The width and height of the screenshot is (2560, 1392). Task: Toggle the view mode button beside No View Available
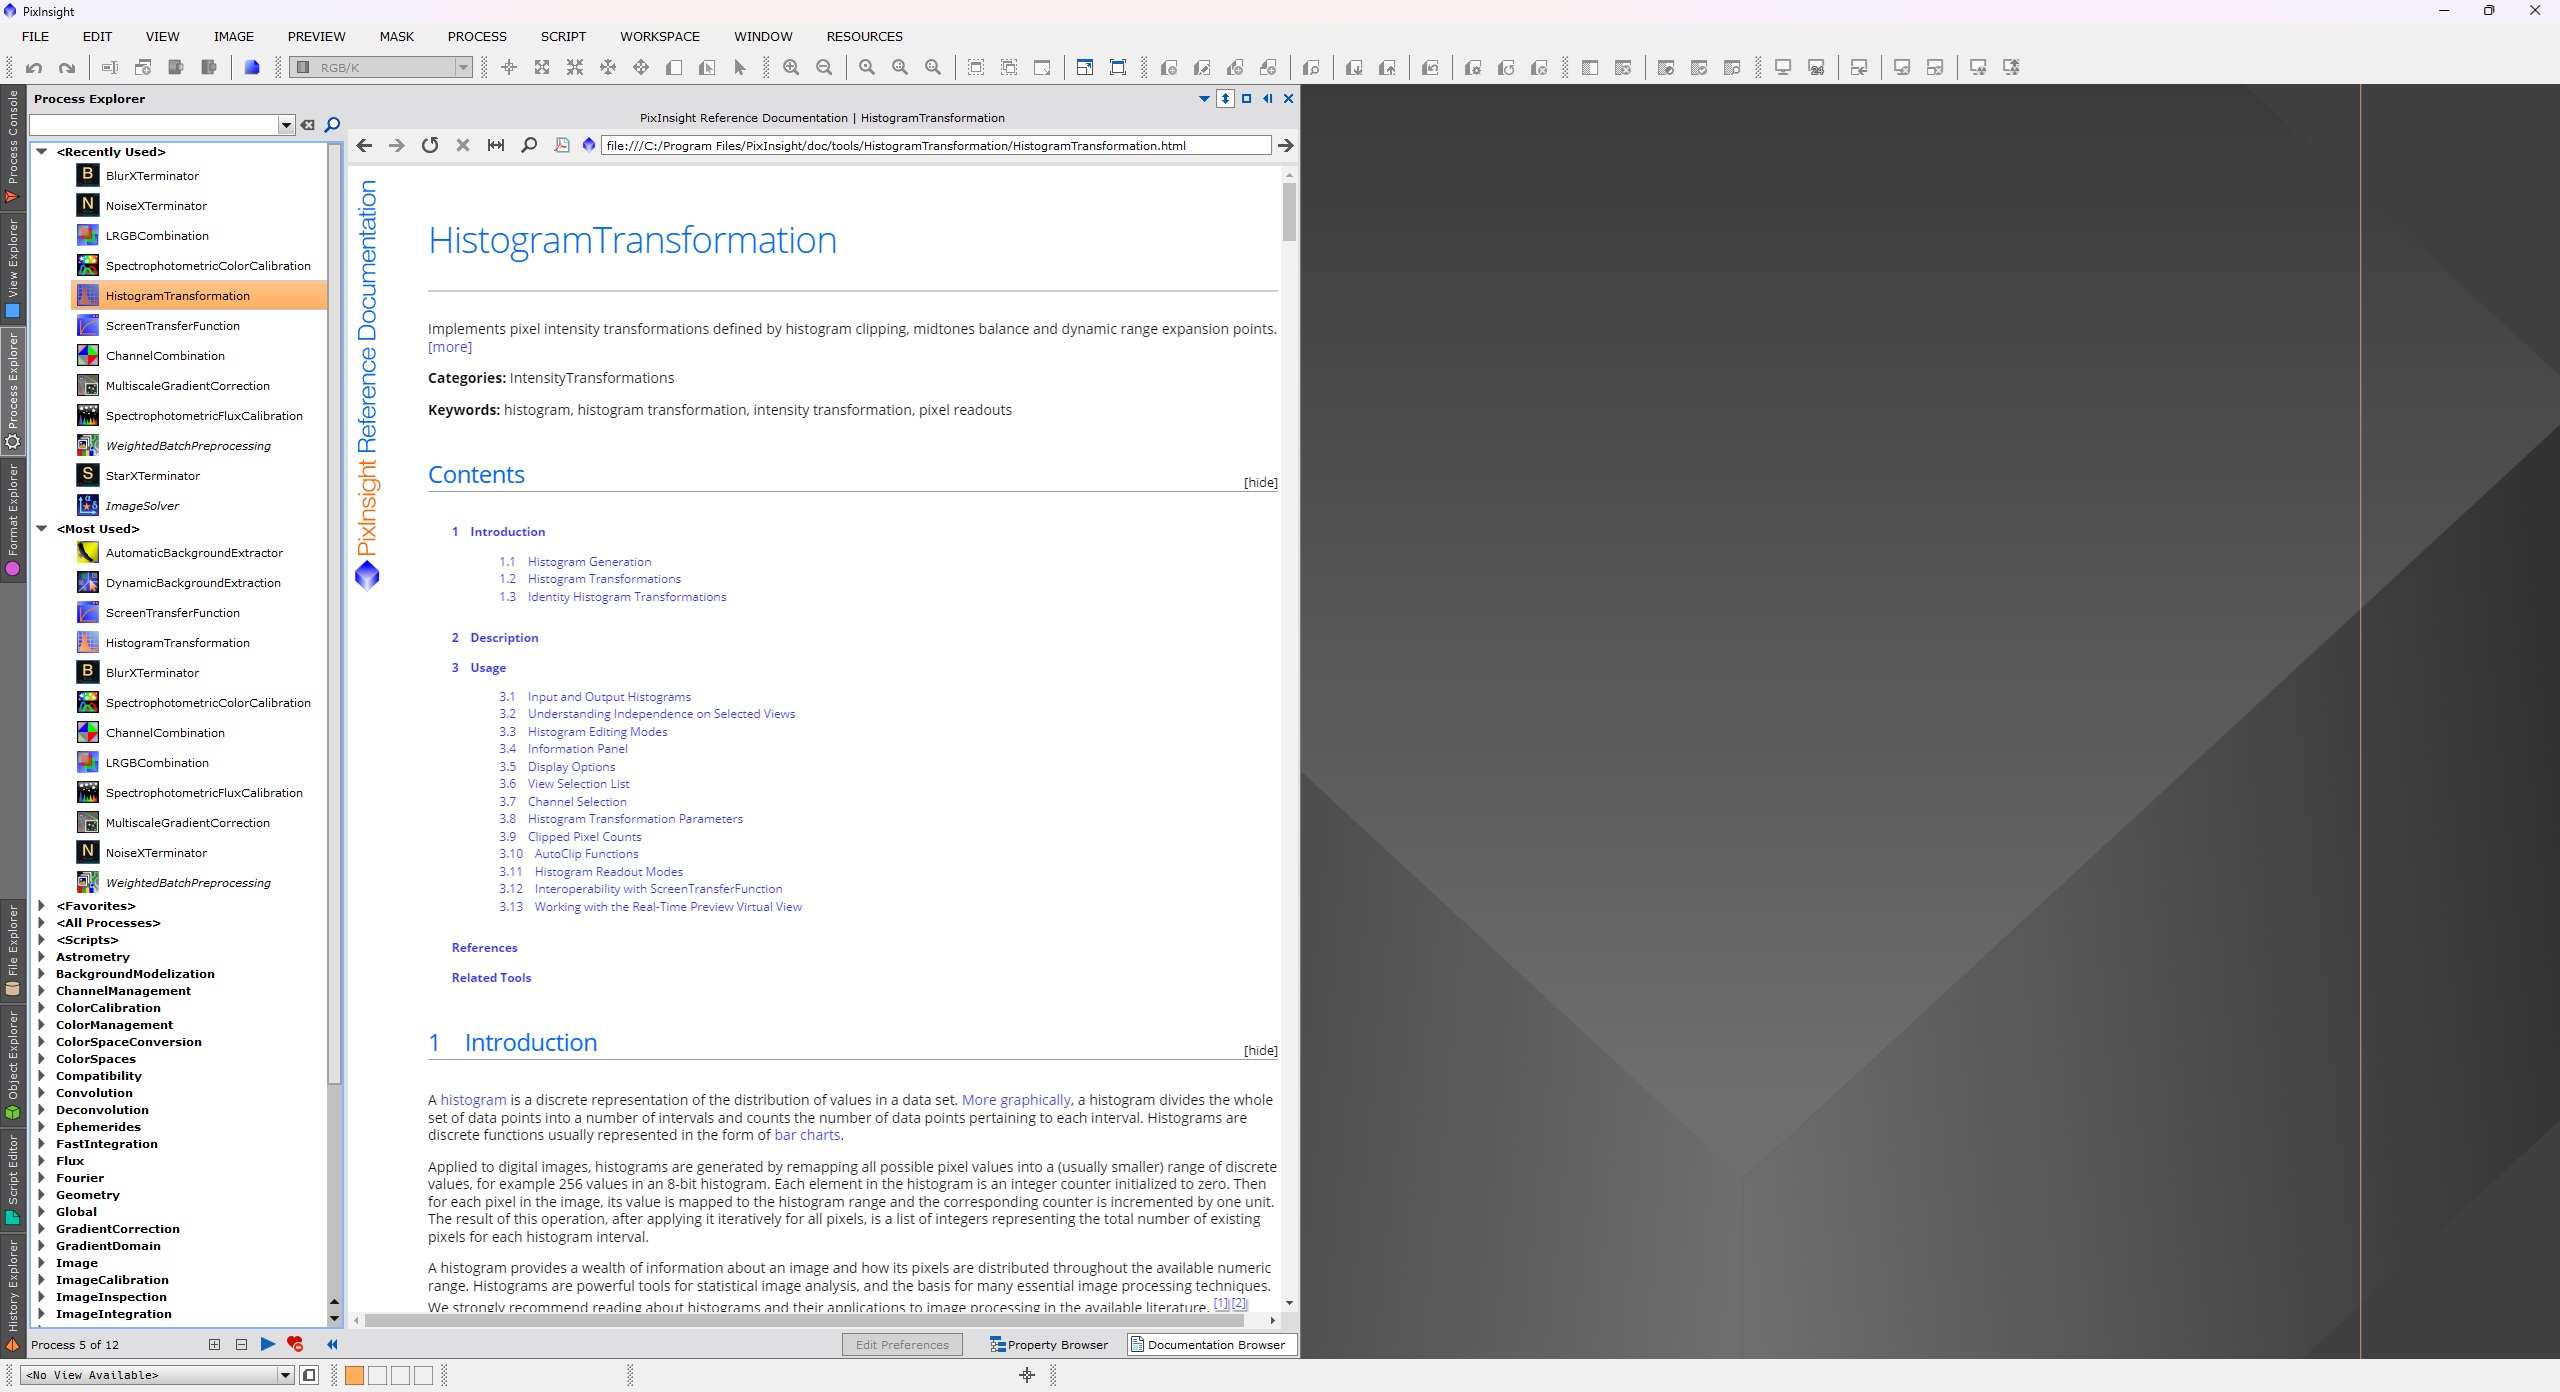click(309, 1375)
